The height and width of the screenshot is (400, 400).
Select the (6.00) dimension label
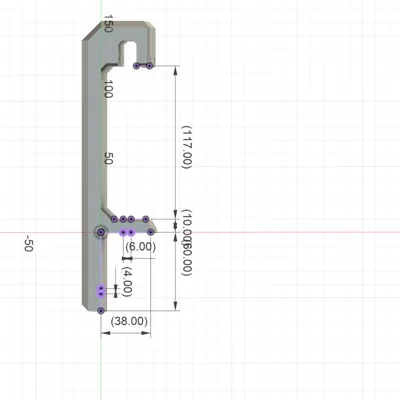(141, 247)
